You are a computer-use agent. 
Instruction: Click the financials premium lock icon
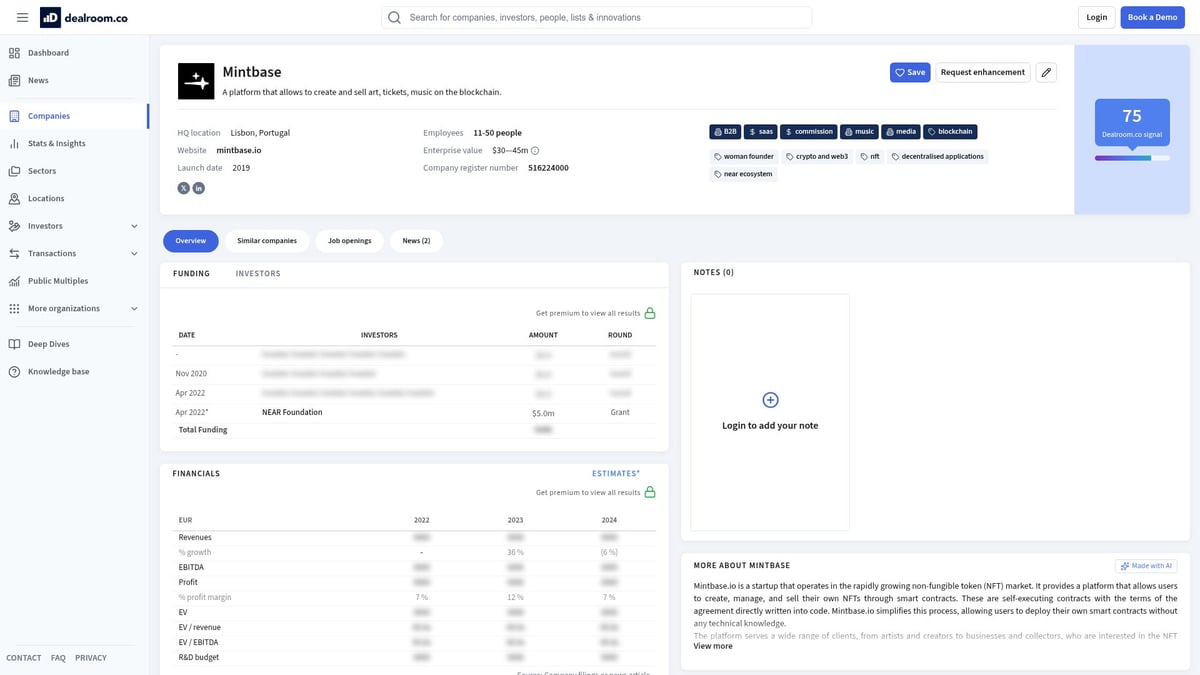650,492
